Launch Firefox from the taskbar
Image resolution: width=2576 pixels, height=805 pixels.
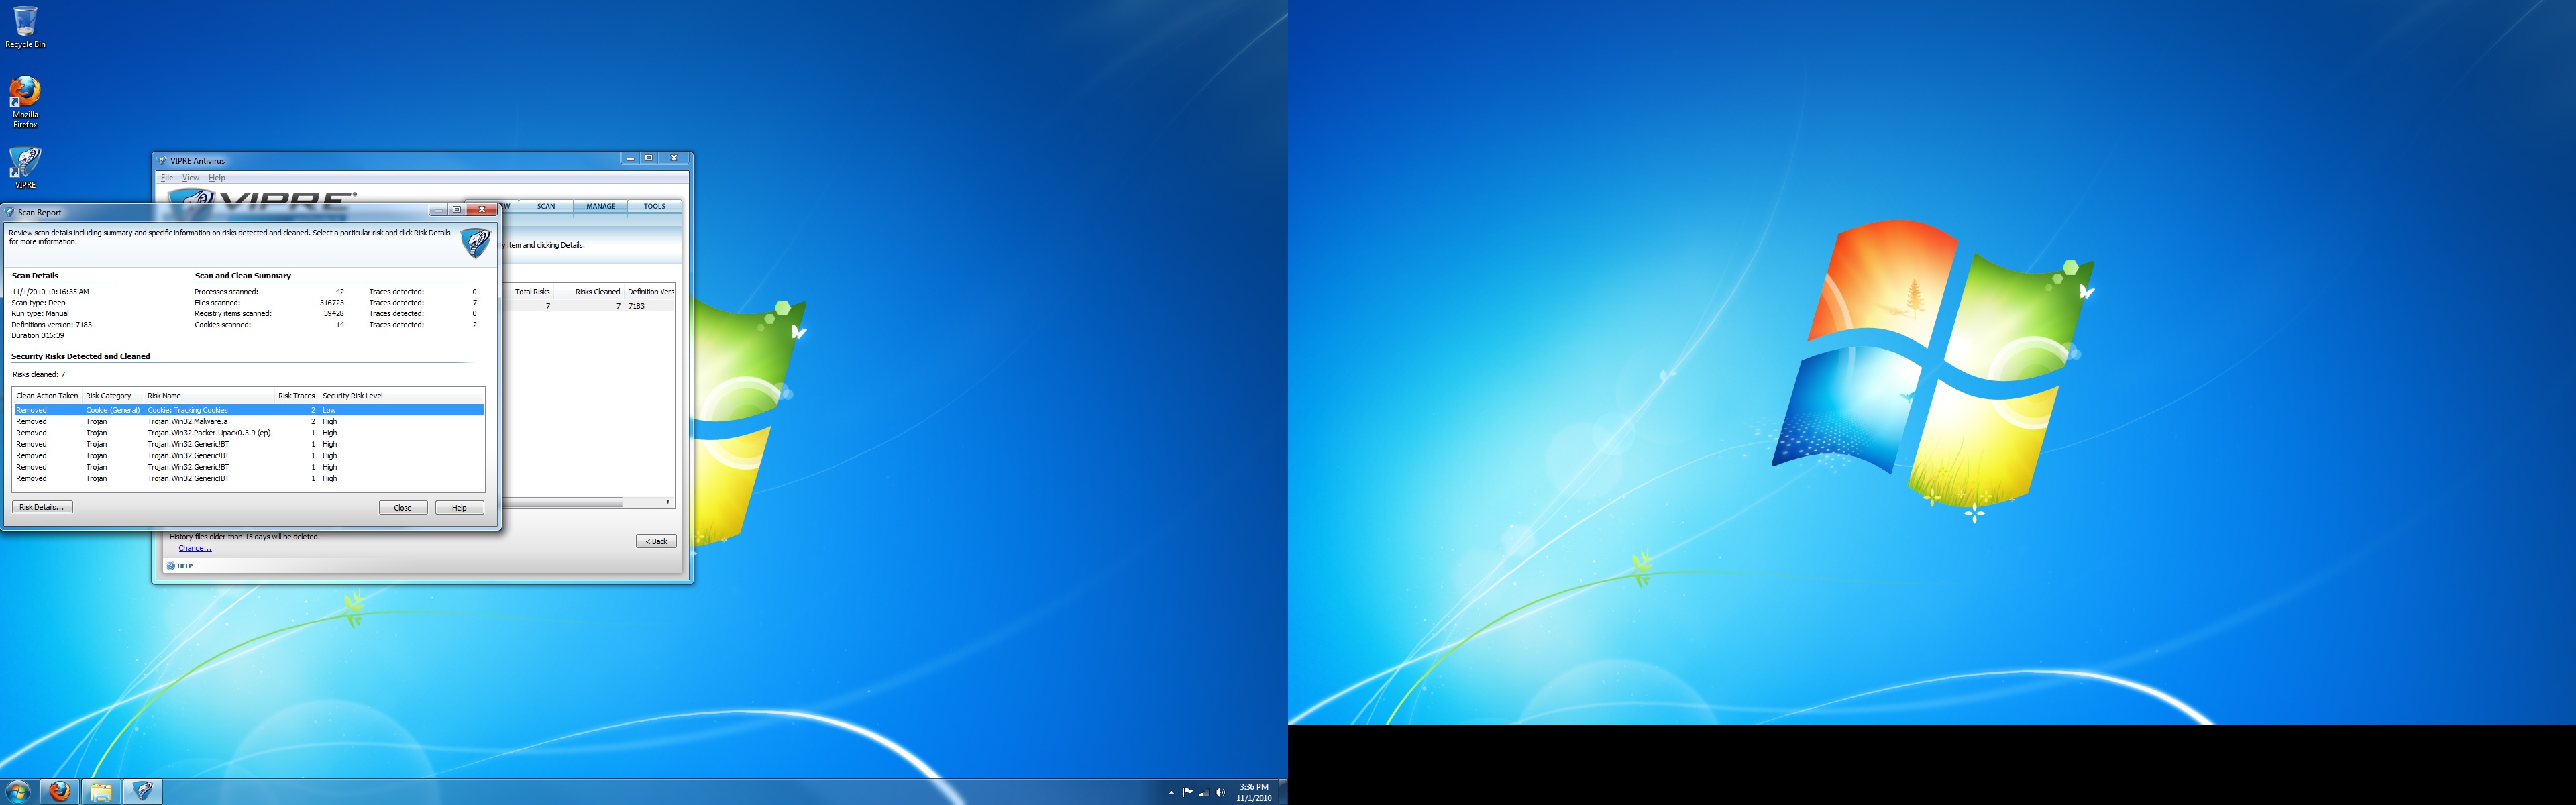click(60, 791)
